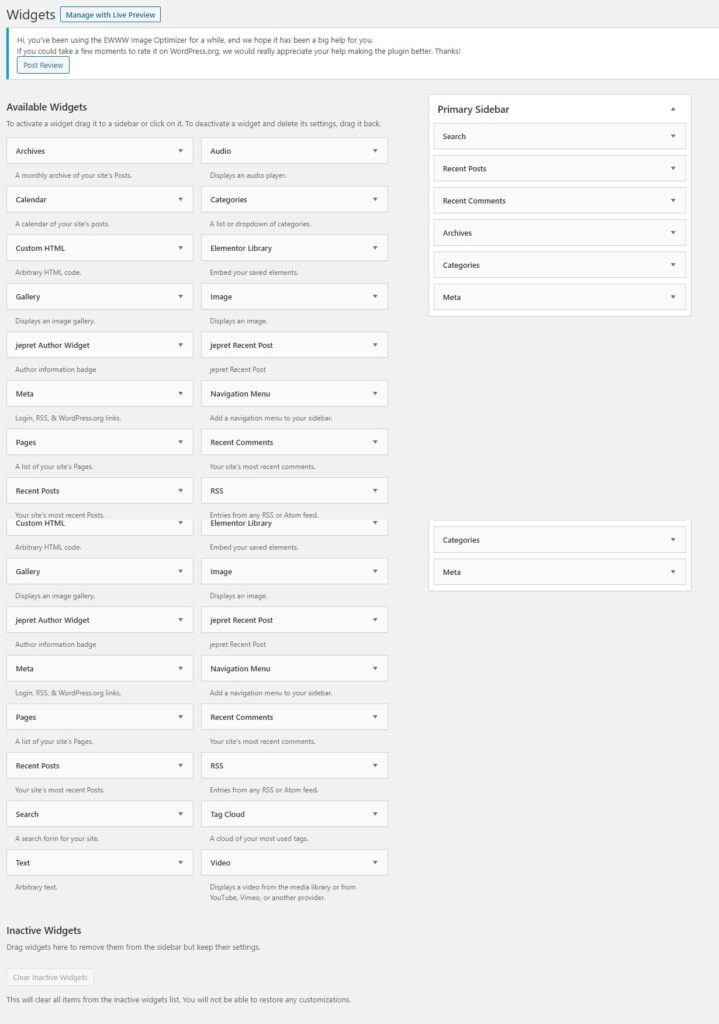
Task: Click the Video widget's arrow icon
Action: click(375, 863)
